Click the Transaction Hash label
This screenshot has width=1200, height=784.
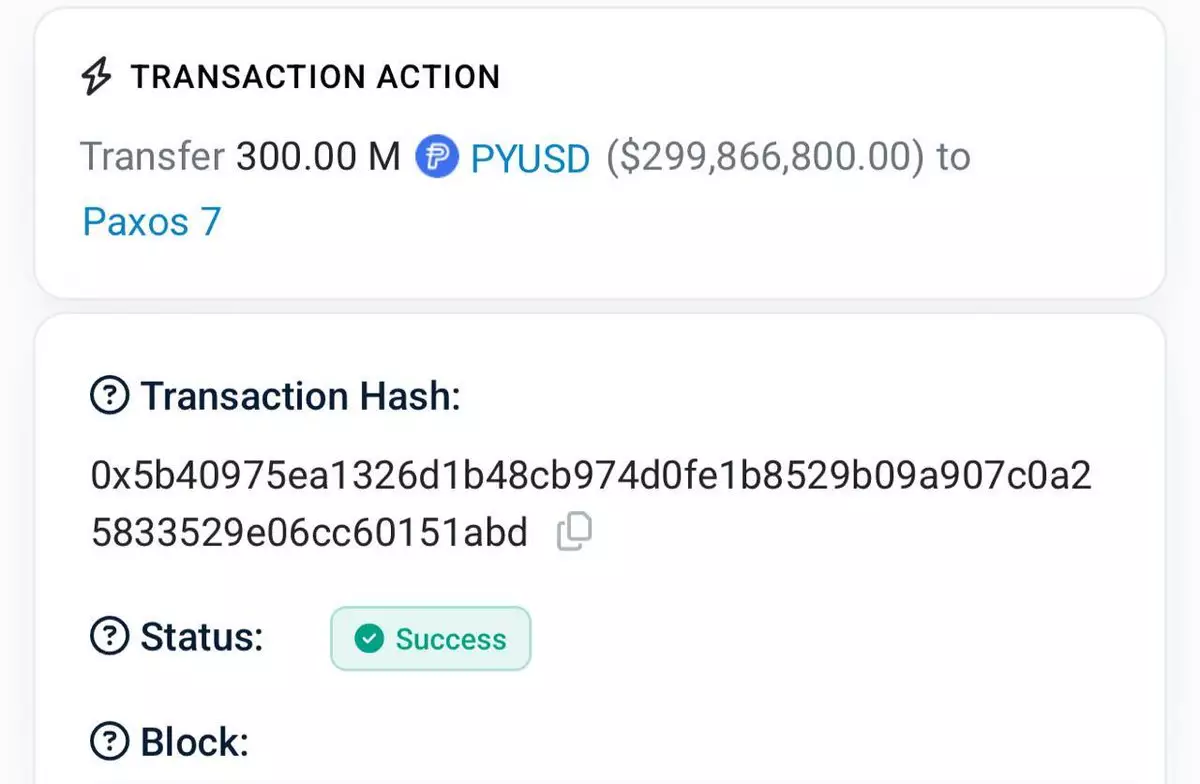(x=300, y=396)
